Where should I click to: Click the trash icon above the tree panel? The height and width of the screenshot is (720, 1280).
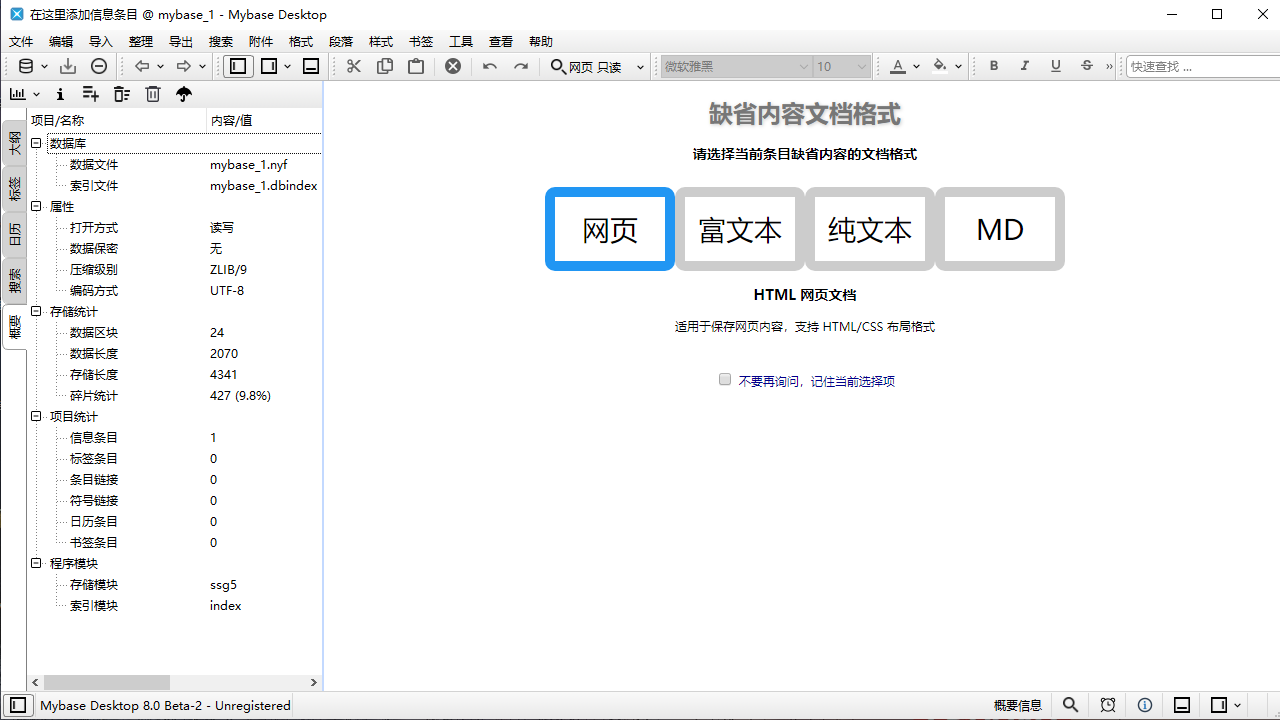pos(152,93)
